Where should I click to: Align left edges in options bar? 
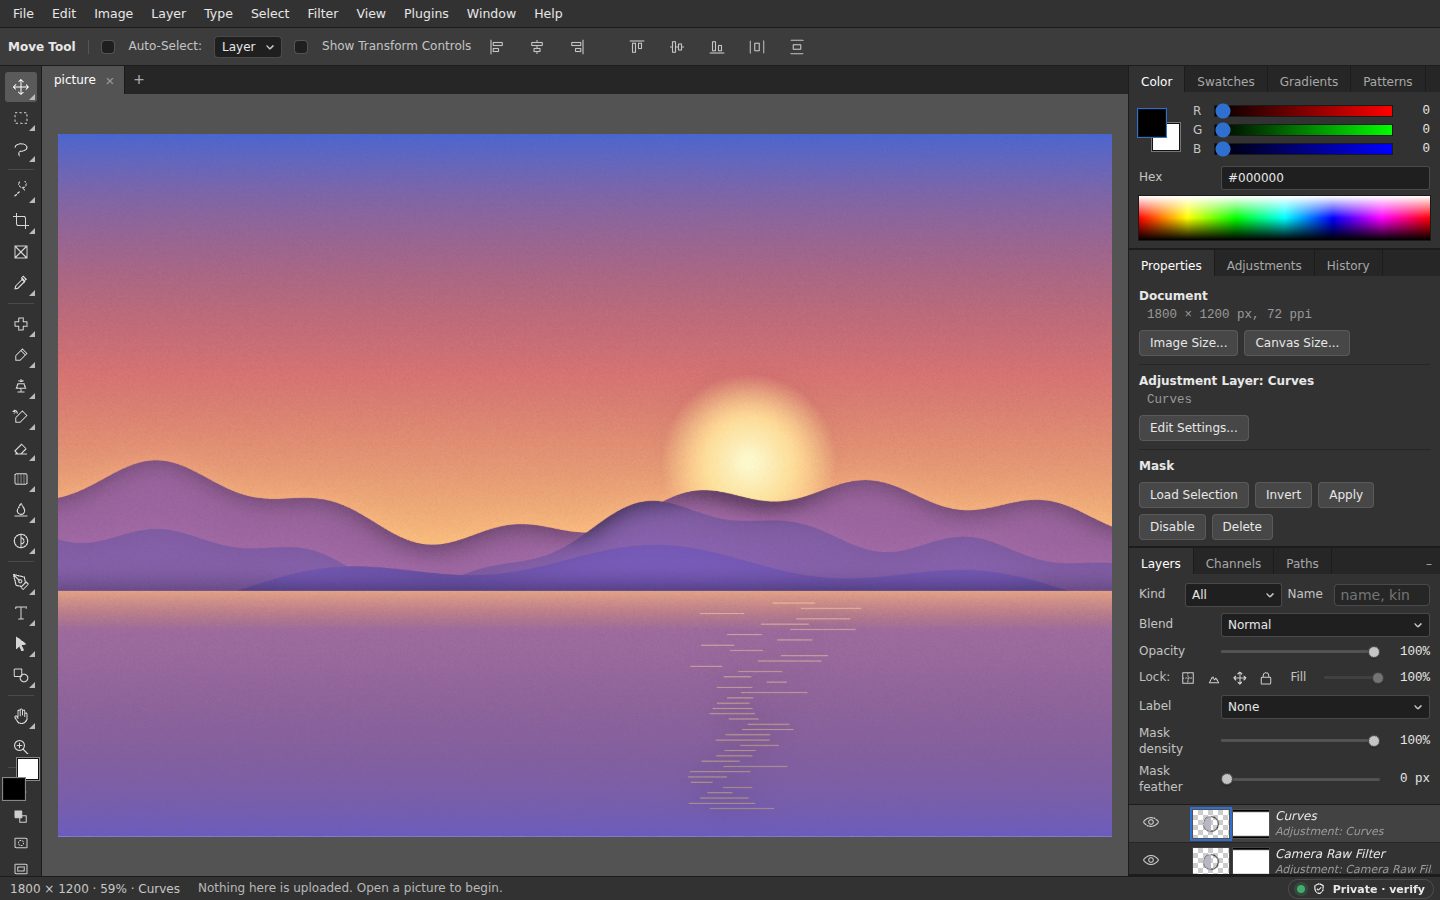click(497, 47)
